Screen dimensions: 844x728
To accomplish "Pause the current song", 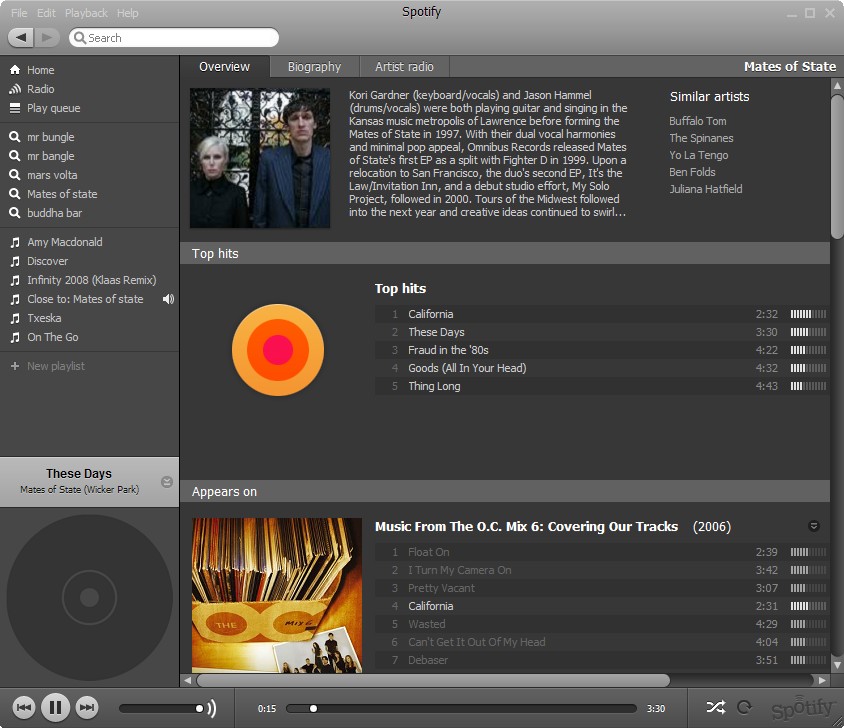I will (x=55, y=707).
